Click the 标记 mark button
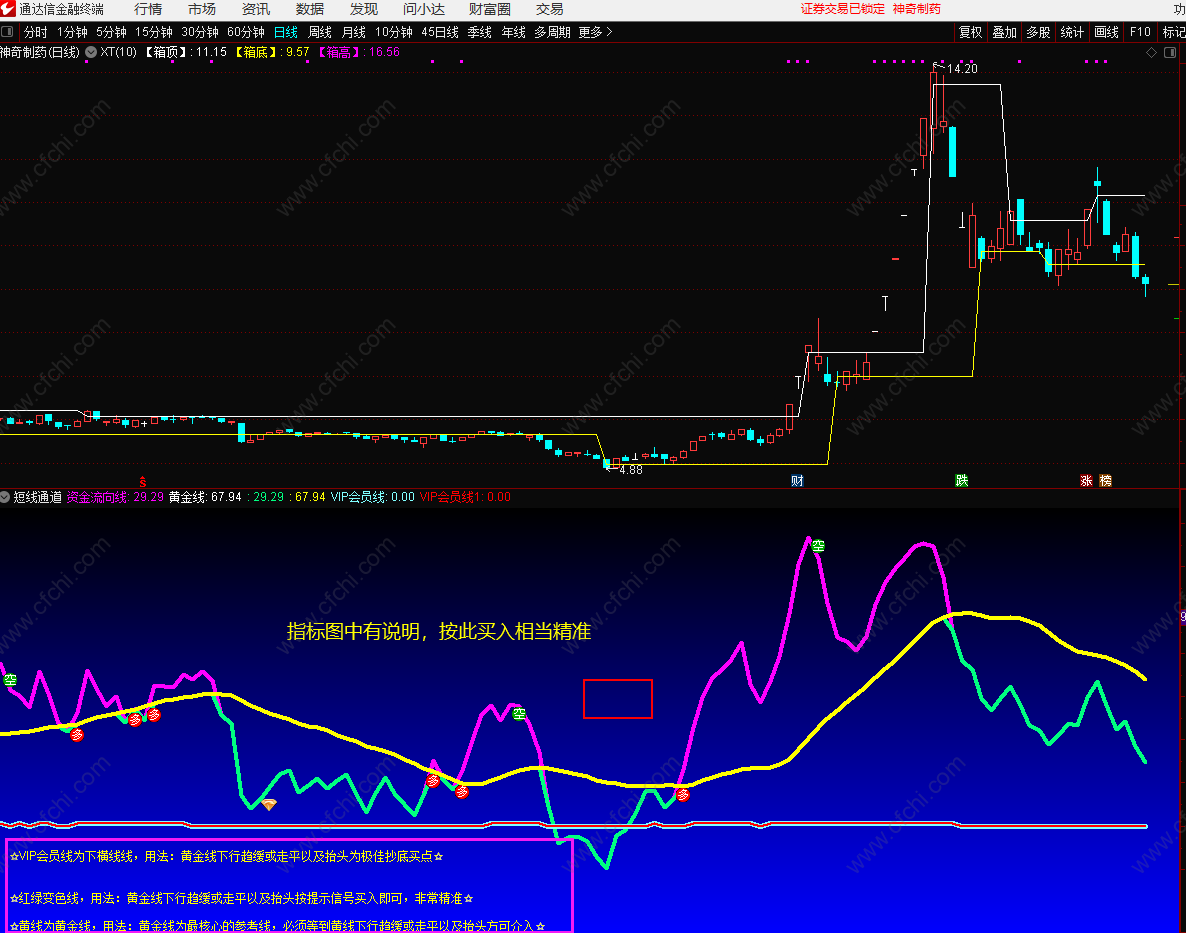1186x933 pixels. [x=1174, y=32]
